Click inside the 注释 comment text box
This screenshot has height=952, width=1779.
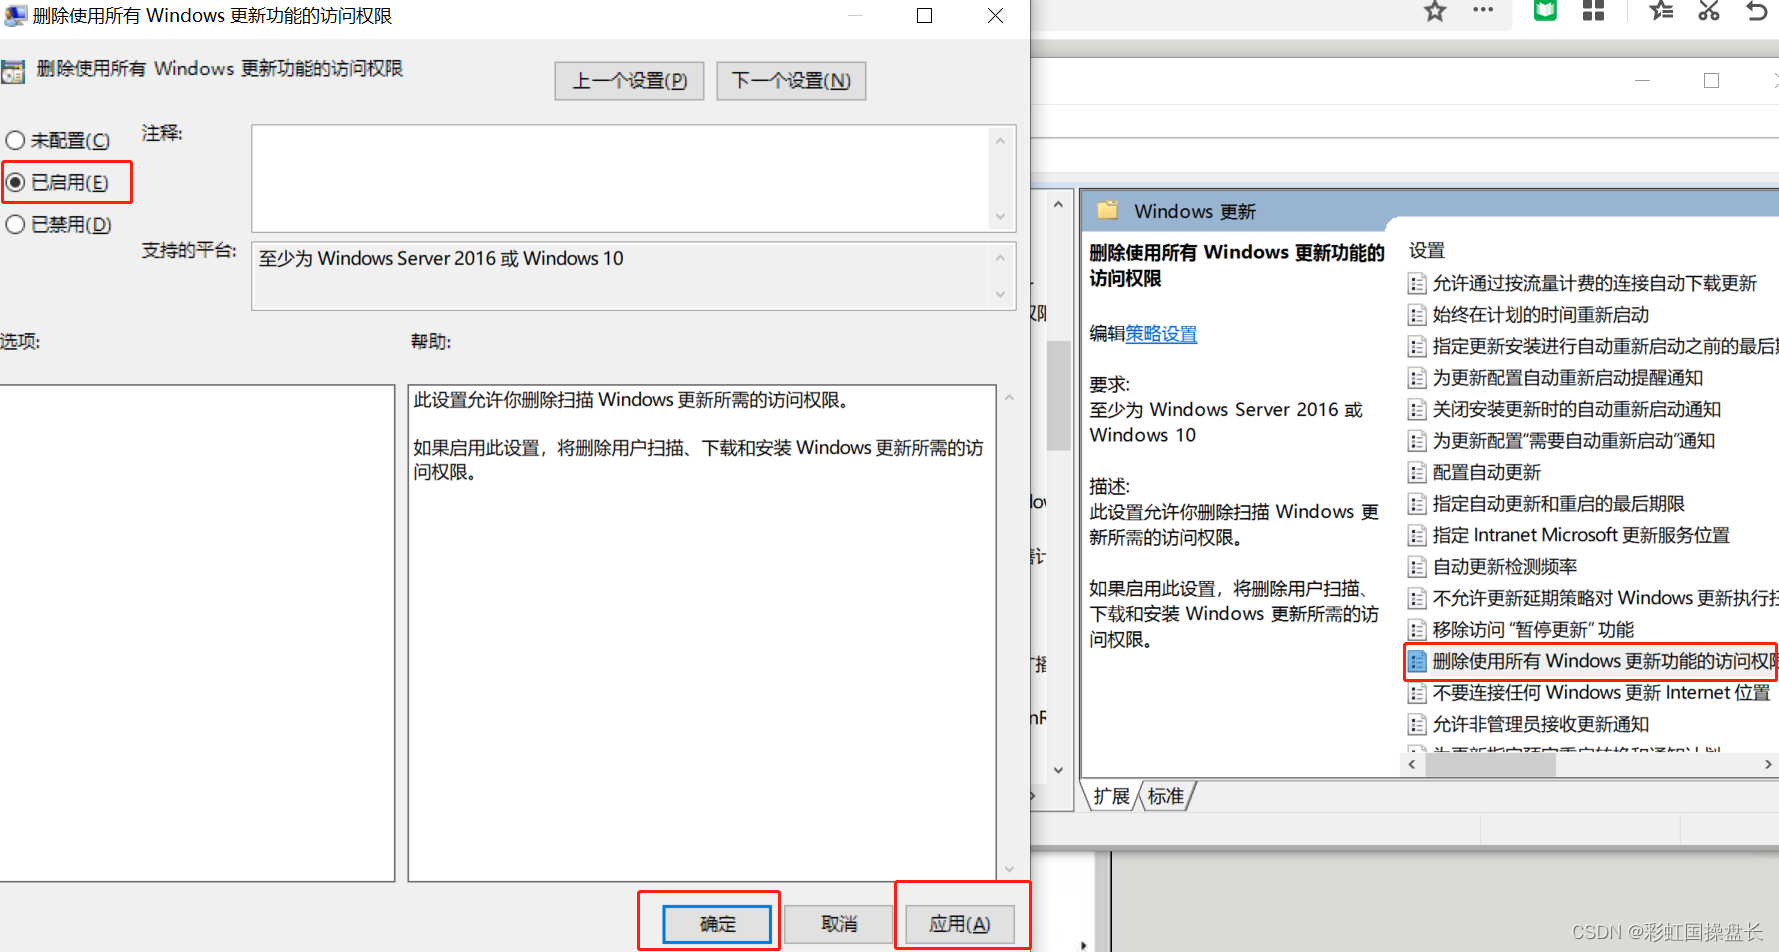[621, 178]
